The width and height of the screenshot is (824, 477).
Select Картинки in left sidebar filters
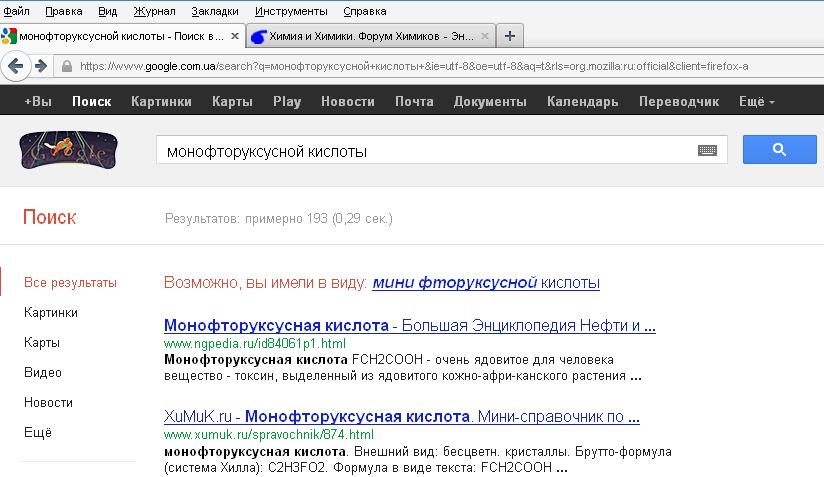tap(51, 312)
